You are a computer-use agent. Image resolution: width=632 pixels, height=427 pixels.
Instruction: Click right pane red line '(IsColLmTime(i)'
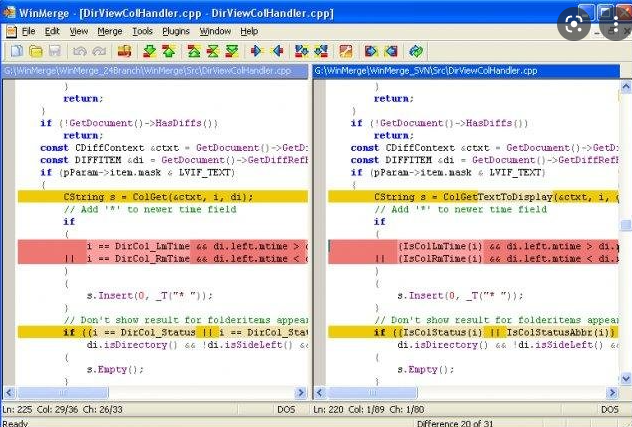[x=473, y=246]
